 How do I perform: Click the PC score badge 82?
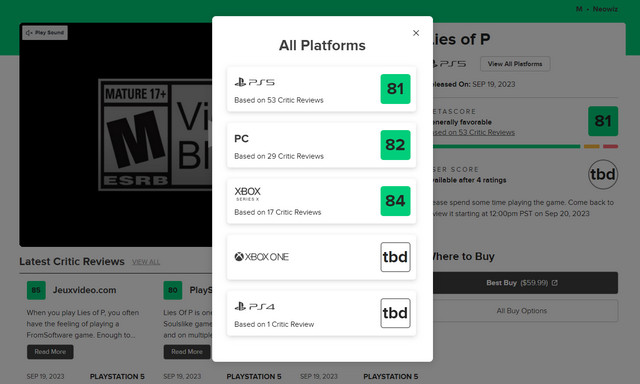point(395,145)
